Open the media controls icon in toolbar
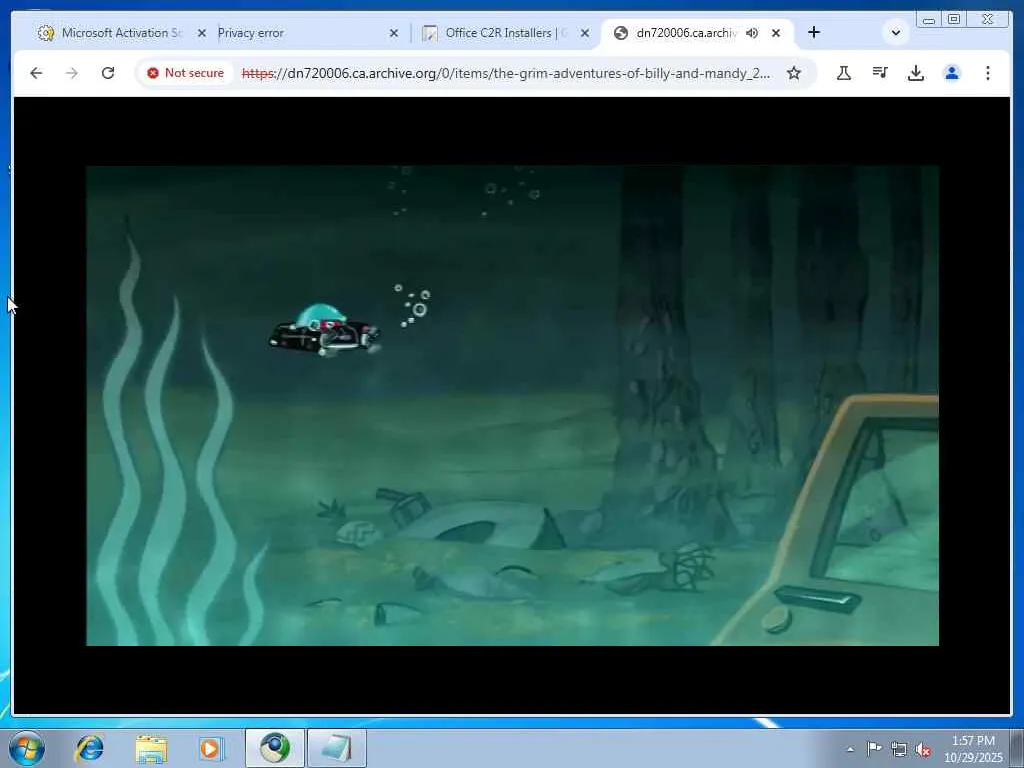 pos(880,73)
